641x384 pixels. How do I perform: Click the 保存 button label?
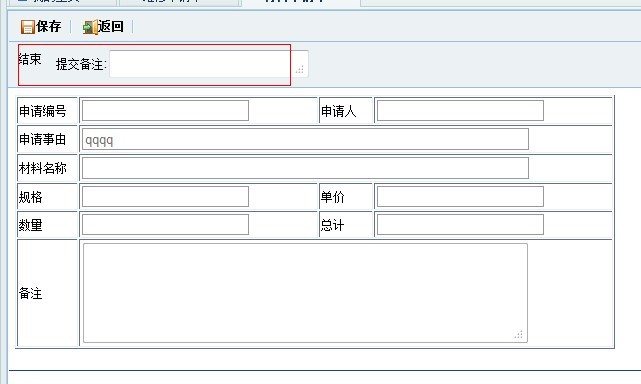(x=49, y=27)
